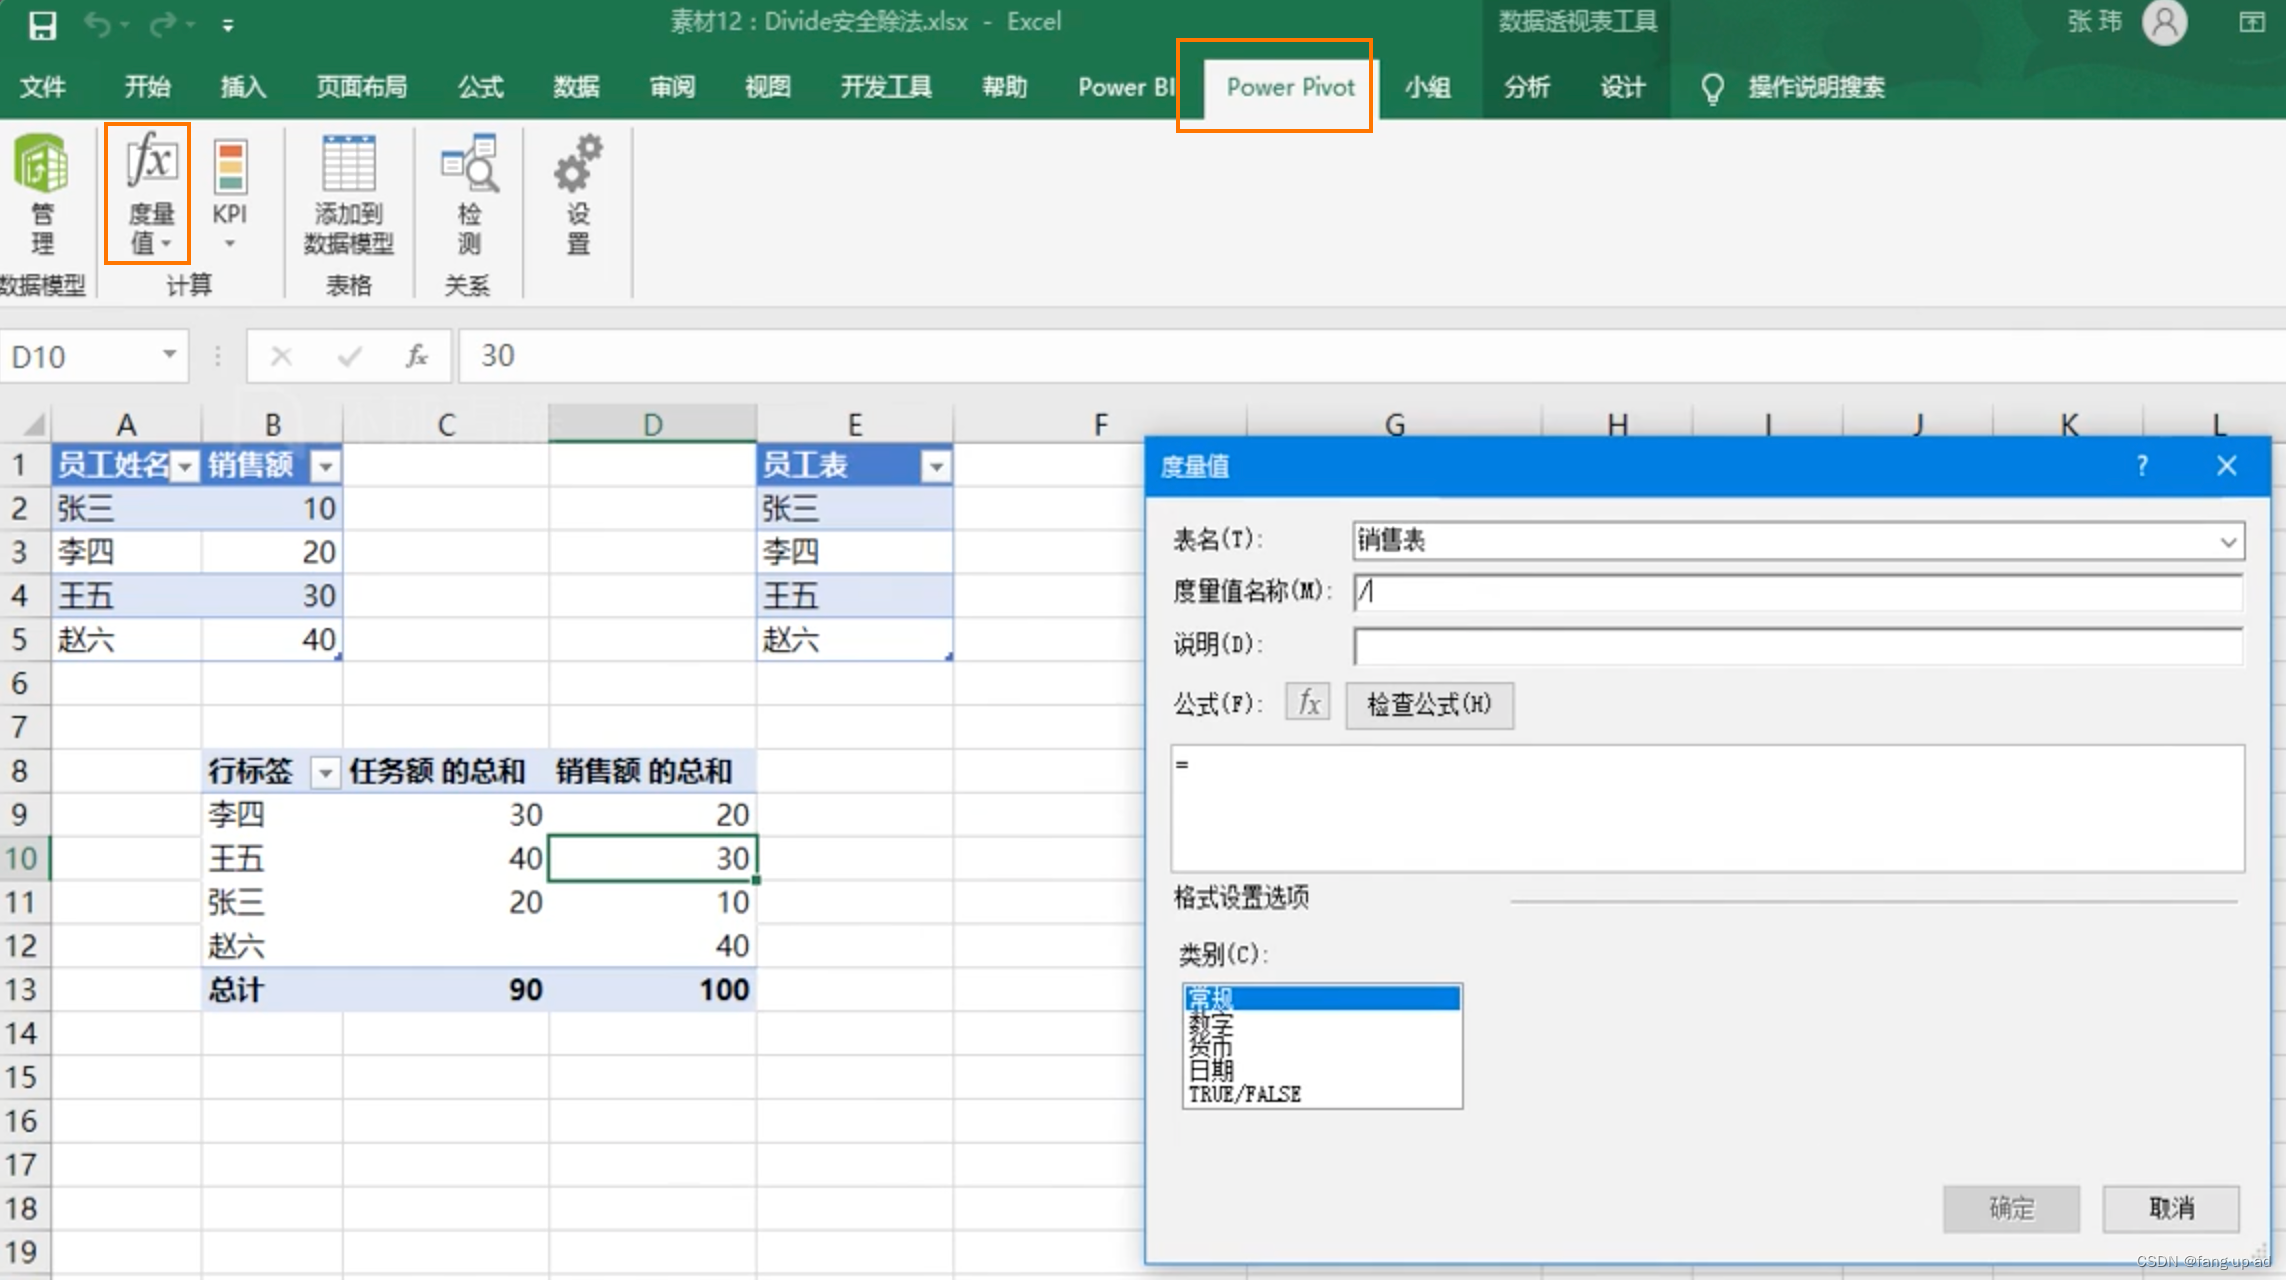
Task: Click the Save icon in Quick Access Toolbar
Action: [x=42, y=24]
